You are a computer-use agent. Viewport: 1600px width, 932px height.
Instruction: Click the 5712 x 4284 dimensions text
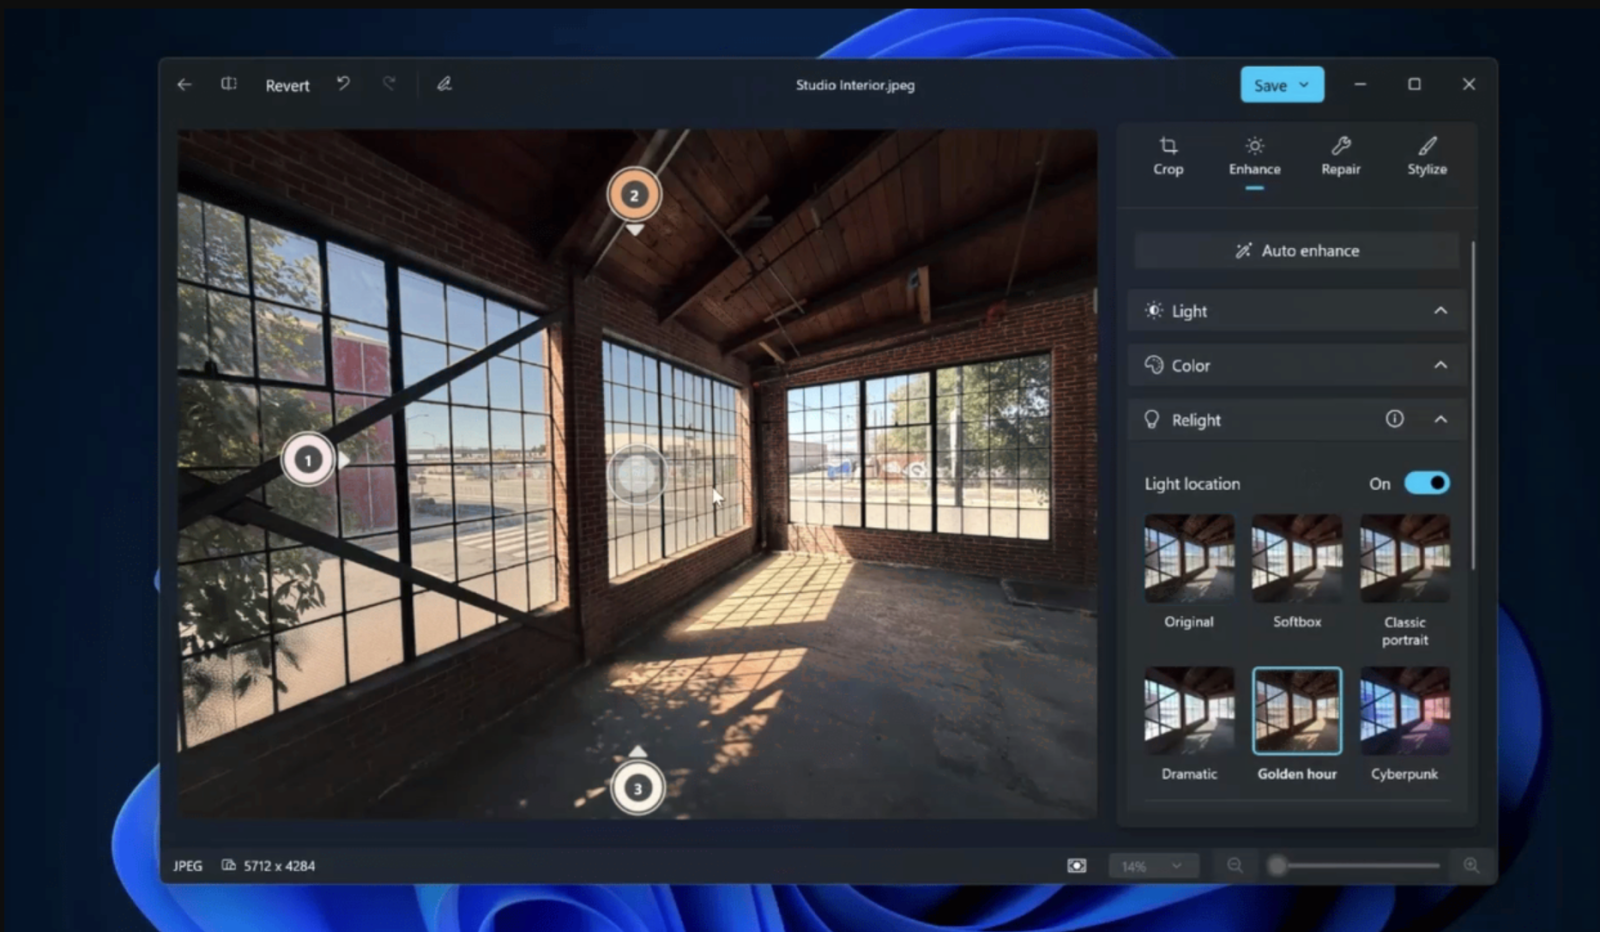point(279,866)
